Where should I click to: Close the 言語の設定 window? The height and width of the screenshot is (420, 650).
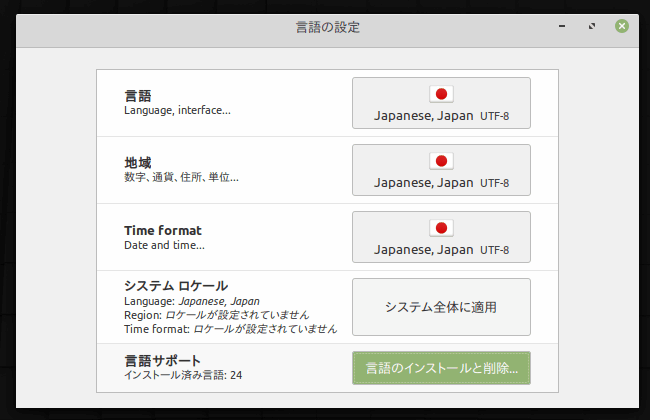[621, 26]
